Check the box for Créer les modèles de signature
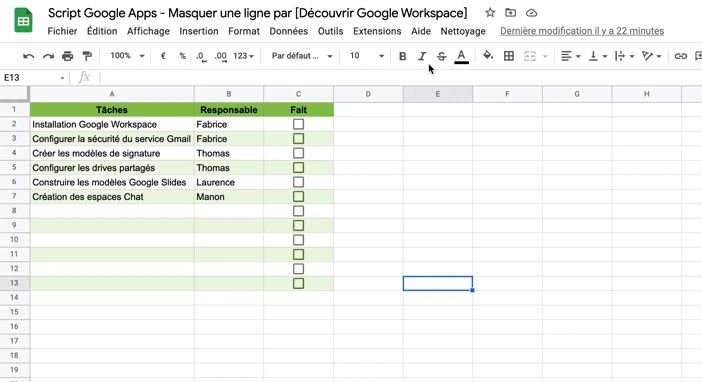Viewport: 702px width, 382px height. (x=299, y=153)
